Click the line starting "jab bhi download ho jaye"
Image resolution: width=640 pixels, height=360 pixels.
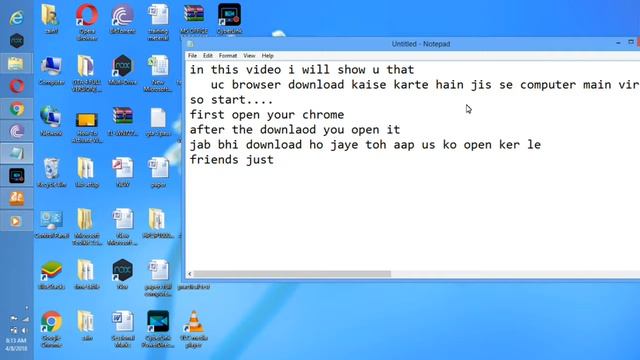click(365, 145)
